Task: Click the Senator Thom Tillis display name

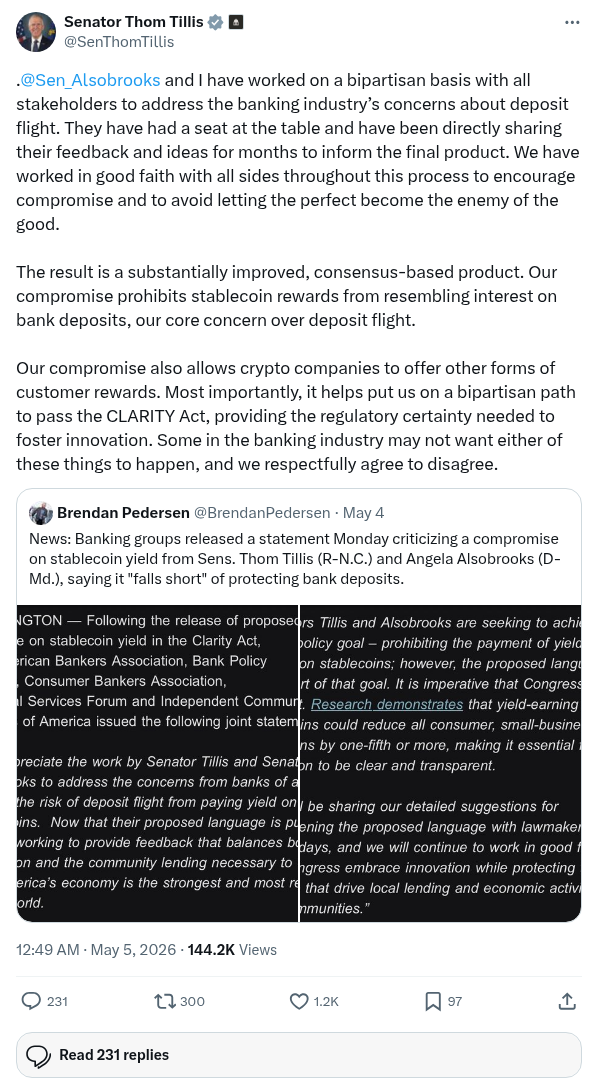Action: [x=134, y=21]
